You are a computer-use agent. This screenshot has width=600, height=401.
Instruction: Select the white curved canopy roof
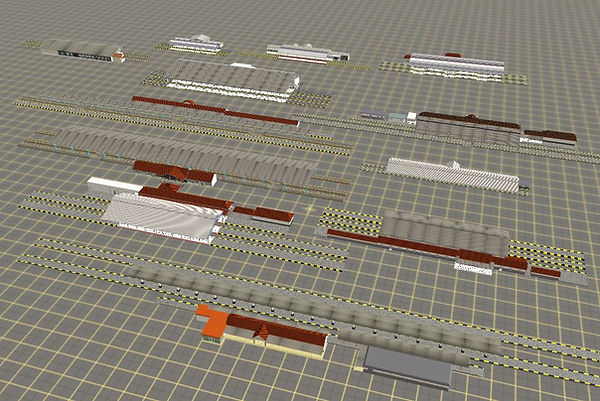tap(162, 218)
